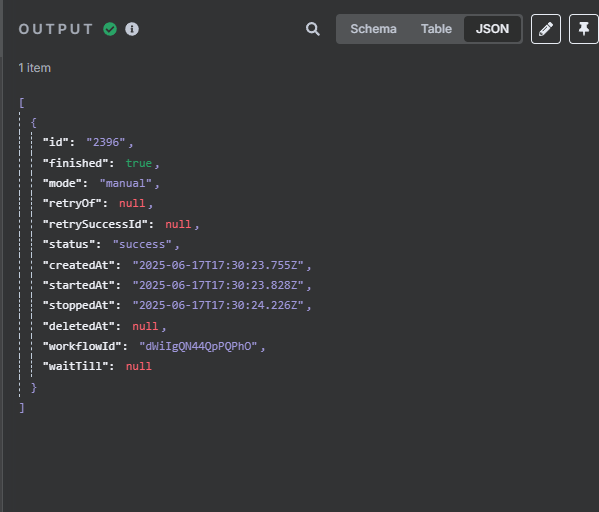The image size is (599, 512).
Task: Click the search magnifier icon
Action: [312, 29]
